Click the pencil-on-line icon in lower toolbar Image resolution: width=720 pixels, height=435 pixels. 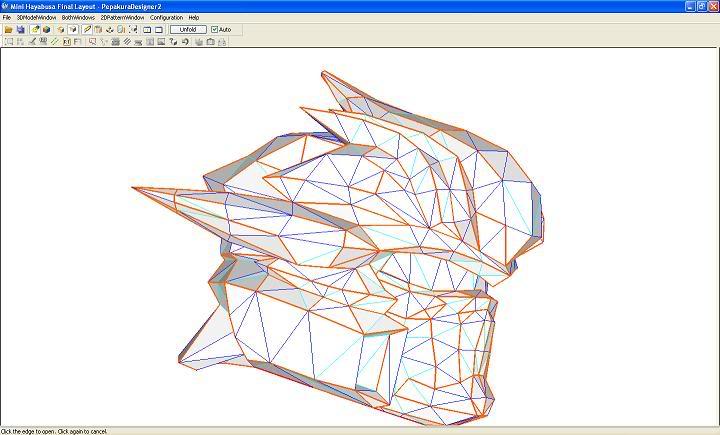(32, 42)
